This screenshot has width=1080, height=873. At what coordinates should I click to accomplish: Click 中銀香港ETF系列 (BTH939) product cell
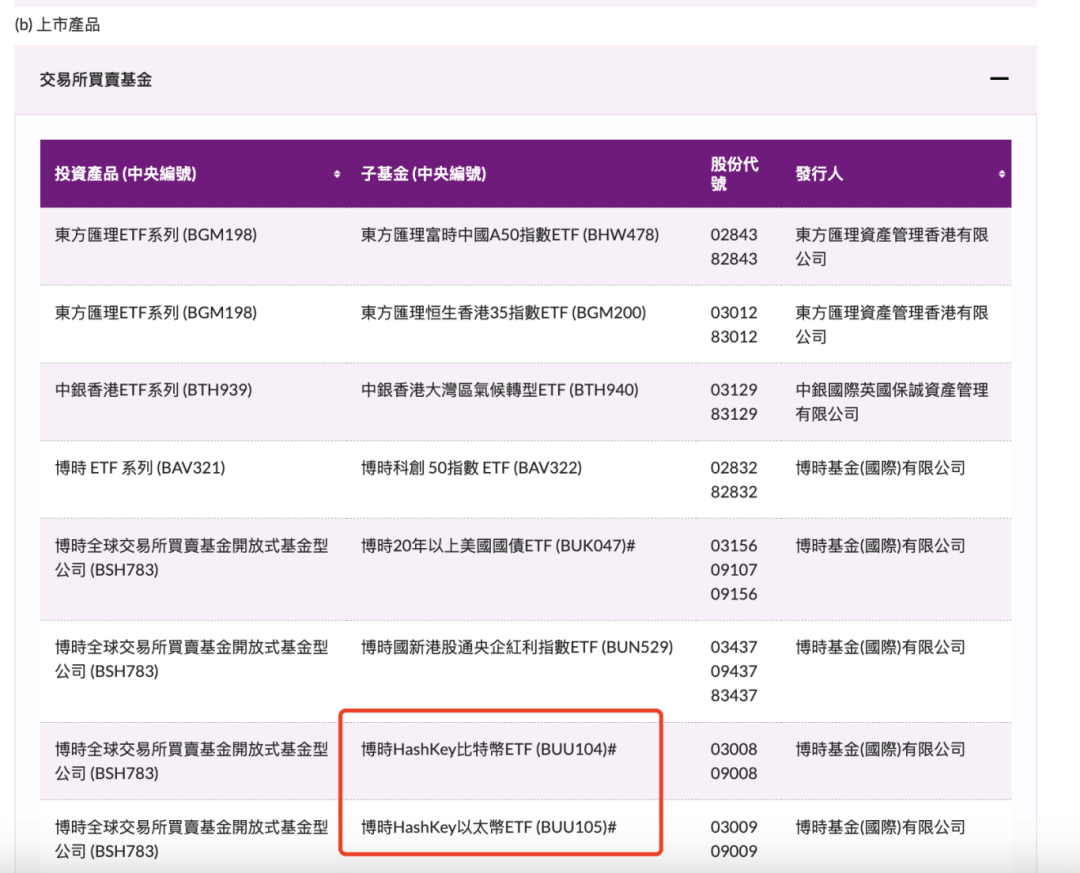click(x=153, y=390)
